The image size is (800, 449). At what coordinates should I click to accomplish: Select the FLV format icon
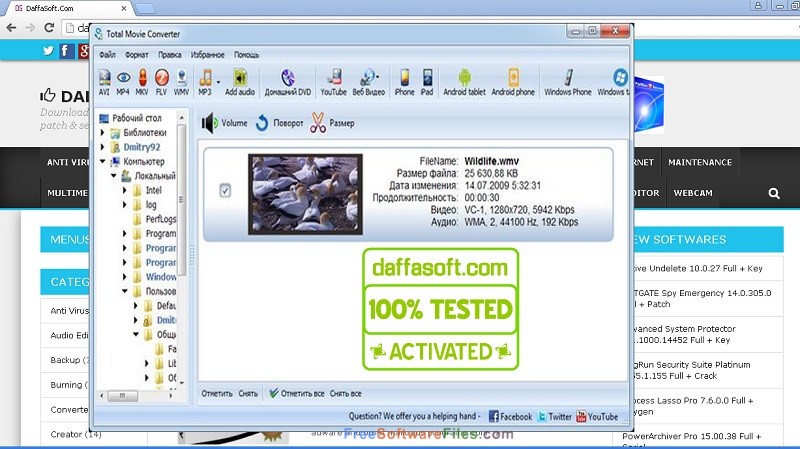[161, 82]
